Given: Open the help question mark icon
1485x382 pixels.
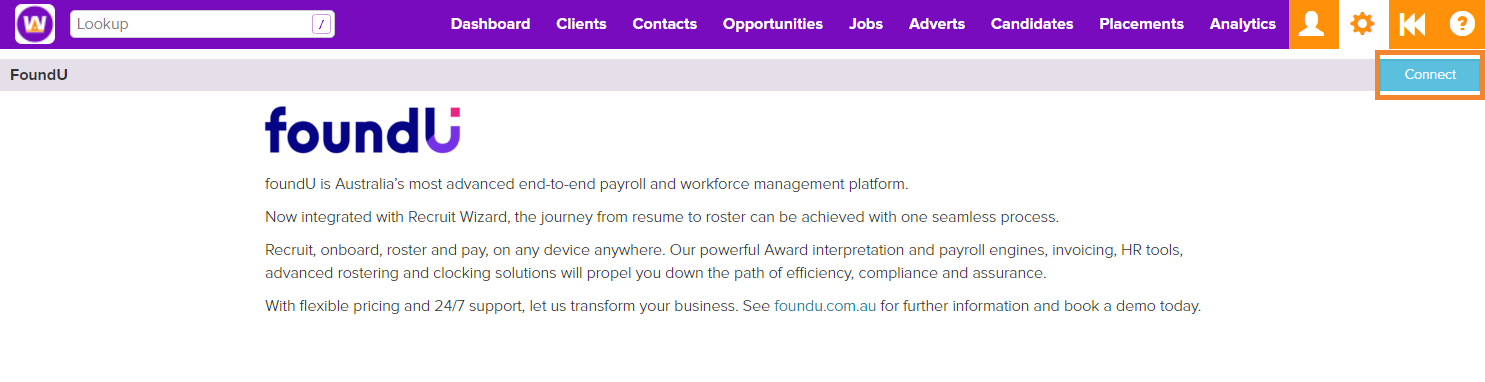Looking at the screenshot, I should [x=1462, y=24].
